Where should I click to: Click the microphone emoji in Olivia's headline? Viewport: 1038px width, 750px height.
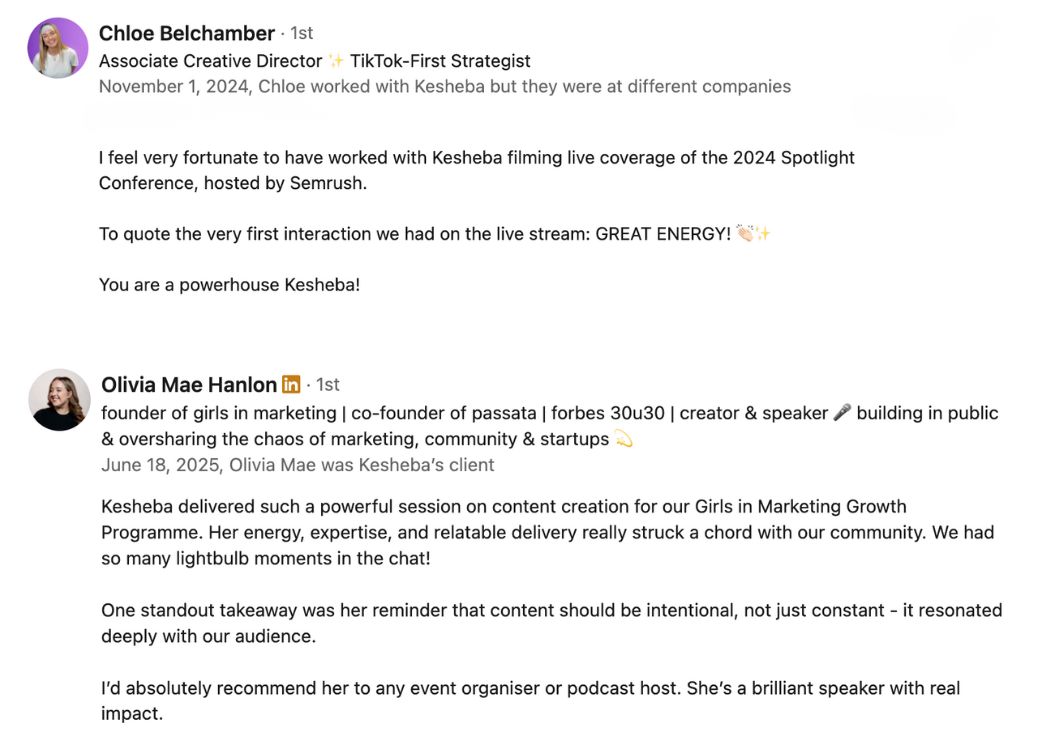pos(842,412)
